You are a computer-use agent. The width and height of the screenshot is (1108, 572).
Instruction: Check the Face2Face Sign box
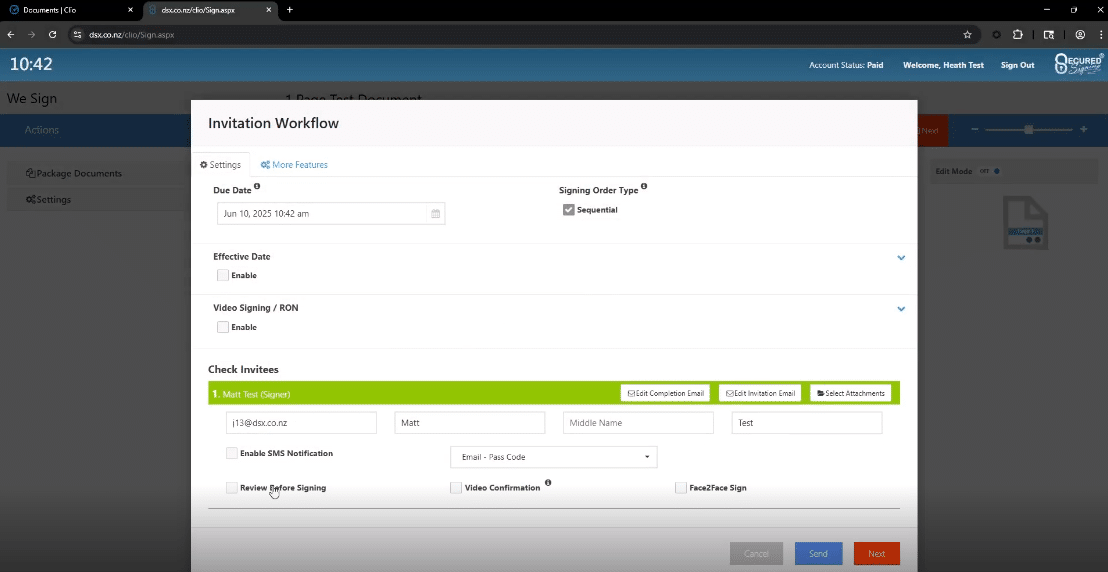click(x=680, y=488)
